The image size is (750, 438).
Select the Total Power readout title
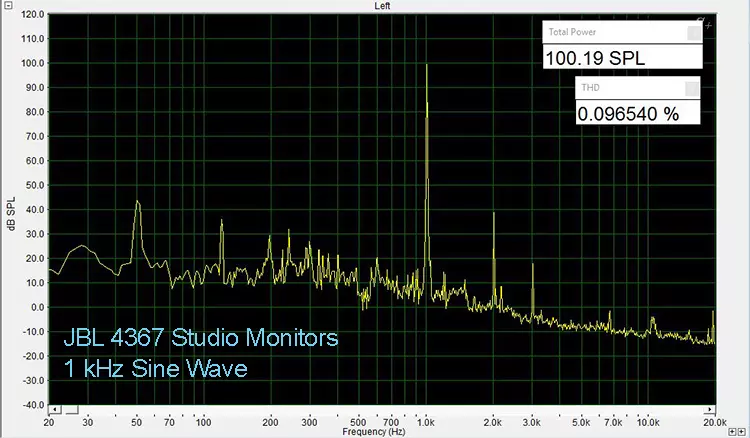pos(572,32)
